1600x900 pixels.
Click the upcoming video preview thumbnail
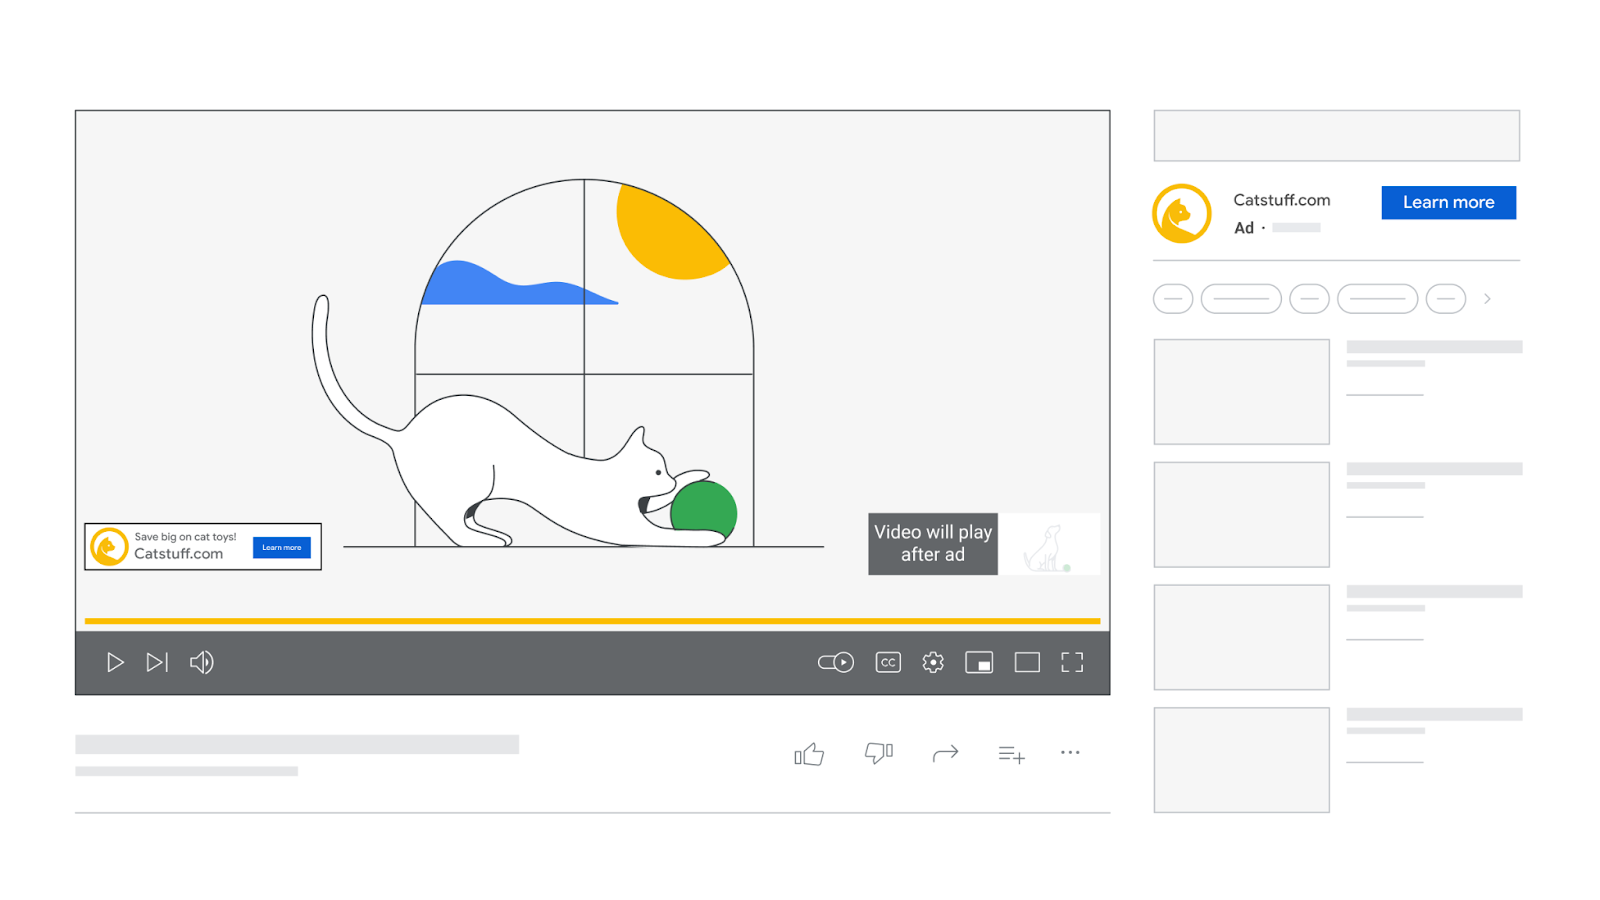click(1049, 543)
